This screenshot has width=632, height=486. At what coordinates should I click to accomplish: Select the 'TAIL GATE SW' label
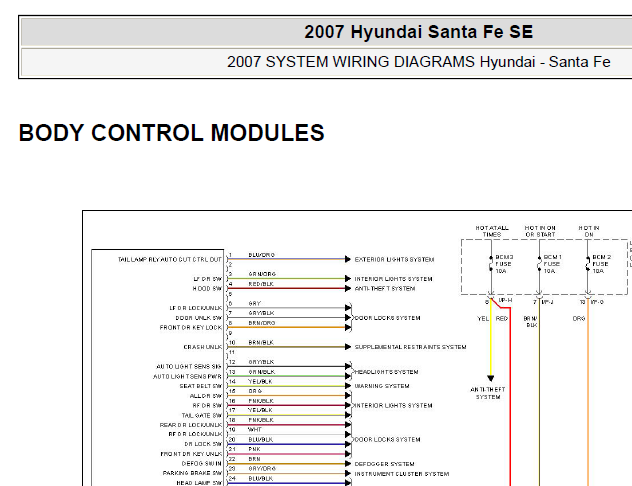202,415
